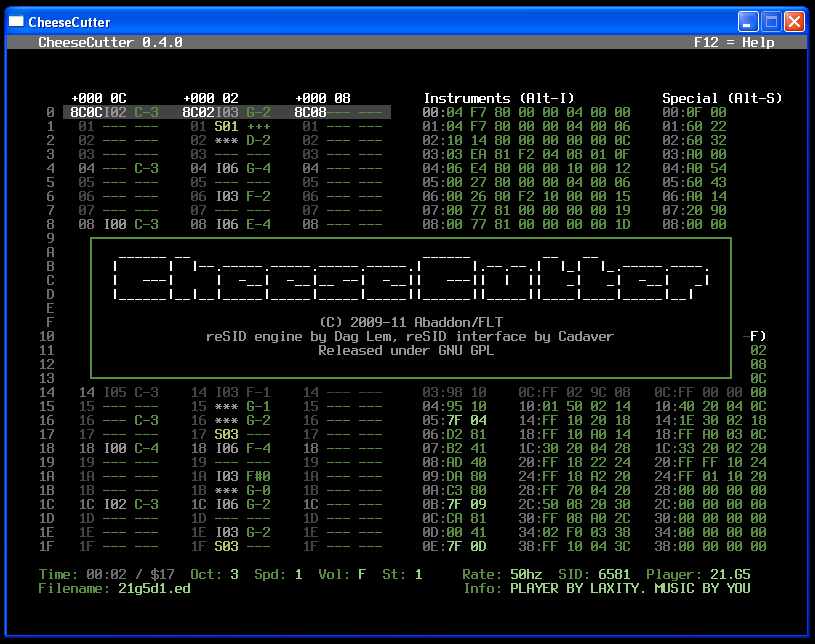The height and width of the screenshot is (644, 815).
Task: Click the E-4 note in voice 2
Action: click(258, 225)
